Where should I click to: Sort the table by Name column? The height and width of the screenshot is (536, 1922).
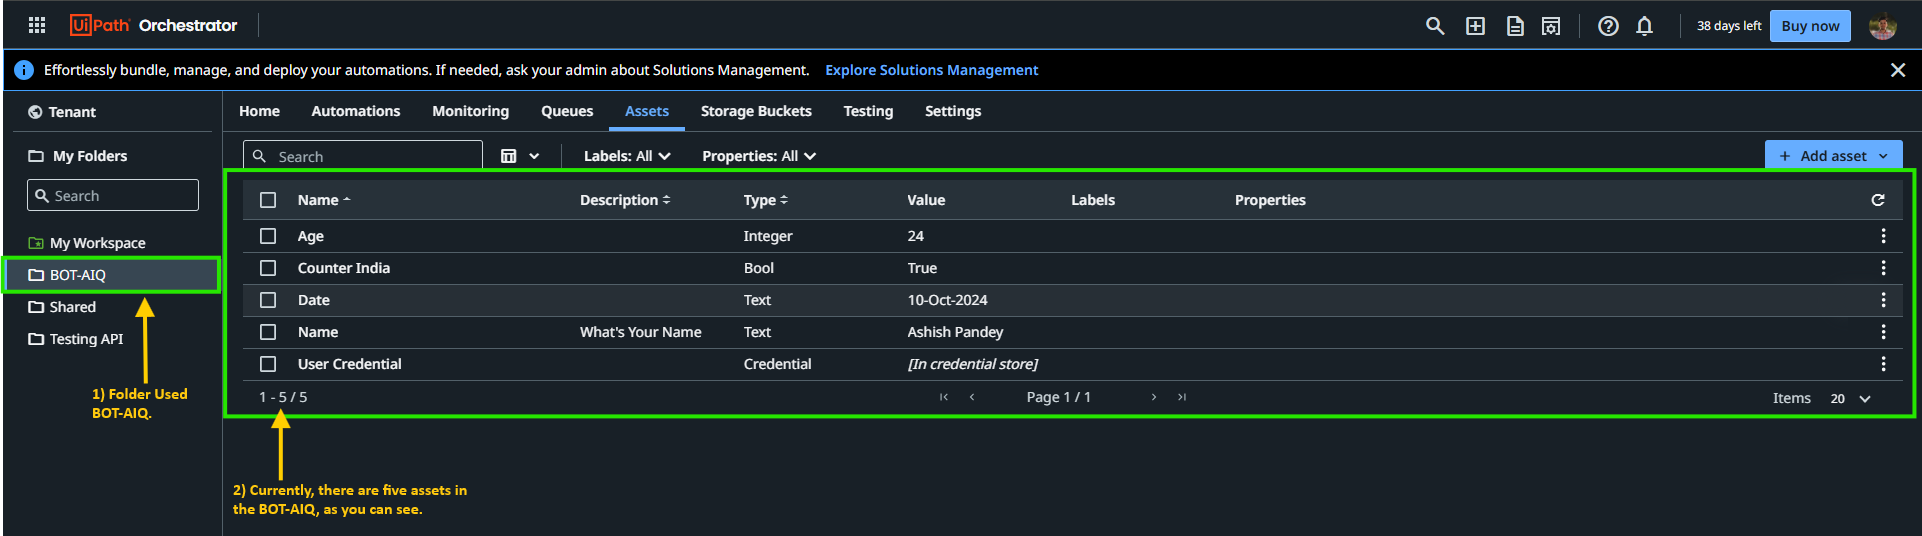pyautogui.click(x=324, y=200)
